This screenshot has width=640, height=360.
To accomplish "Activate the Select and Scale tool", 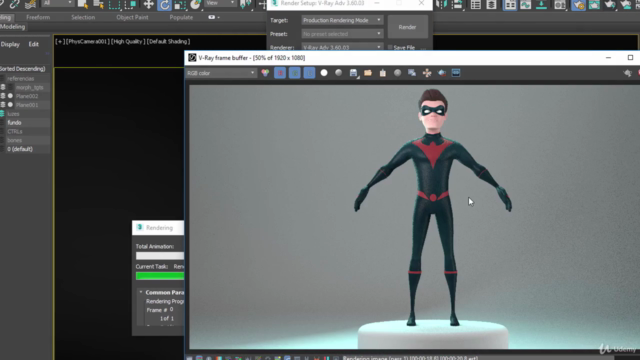I will pos(180,4).
